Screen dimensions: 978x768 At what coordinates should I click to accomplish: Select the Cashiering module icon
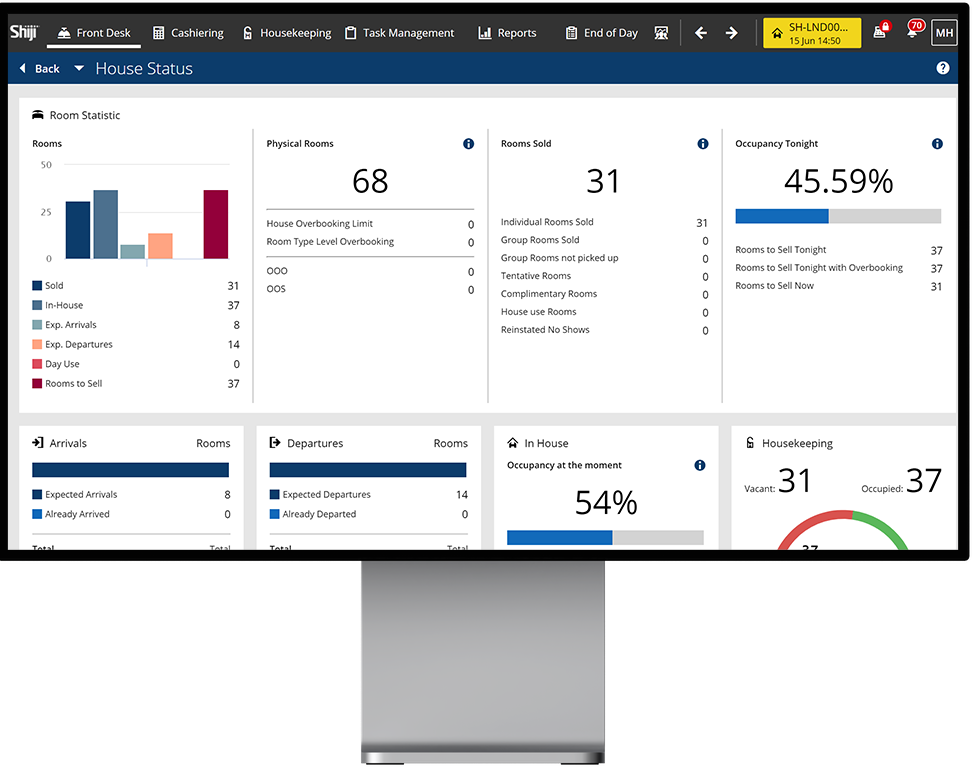point(187,32)
